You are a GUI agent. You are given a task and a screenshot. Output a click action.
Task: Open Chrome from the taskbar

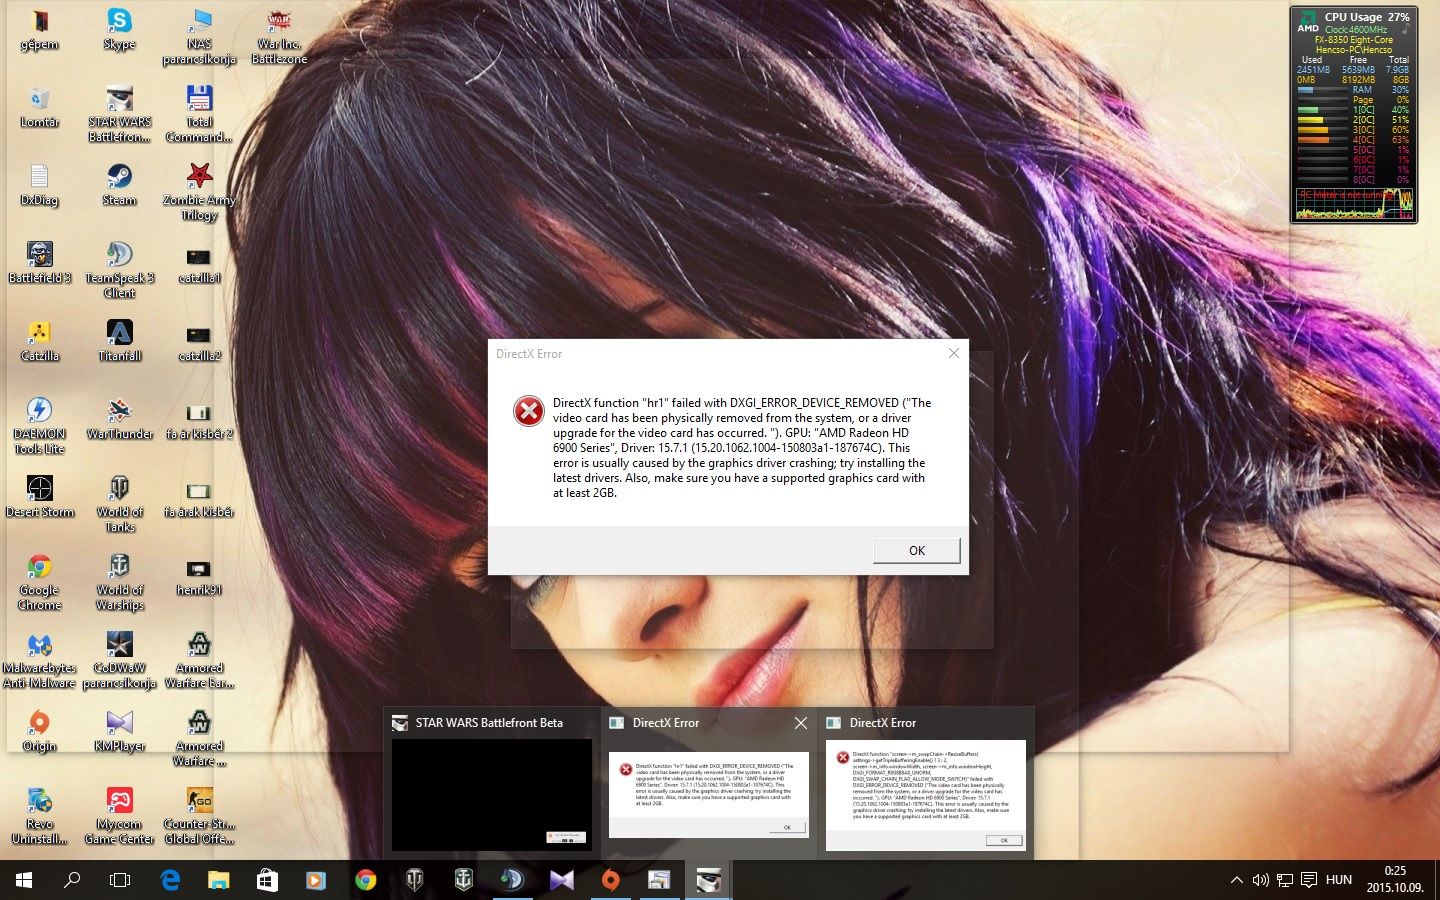click(x=365, y=880)
